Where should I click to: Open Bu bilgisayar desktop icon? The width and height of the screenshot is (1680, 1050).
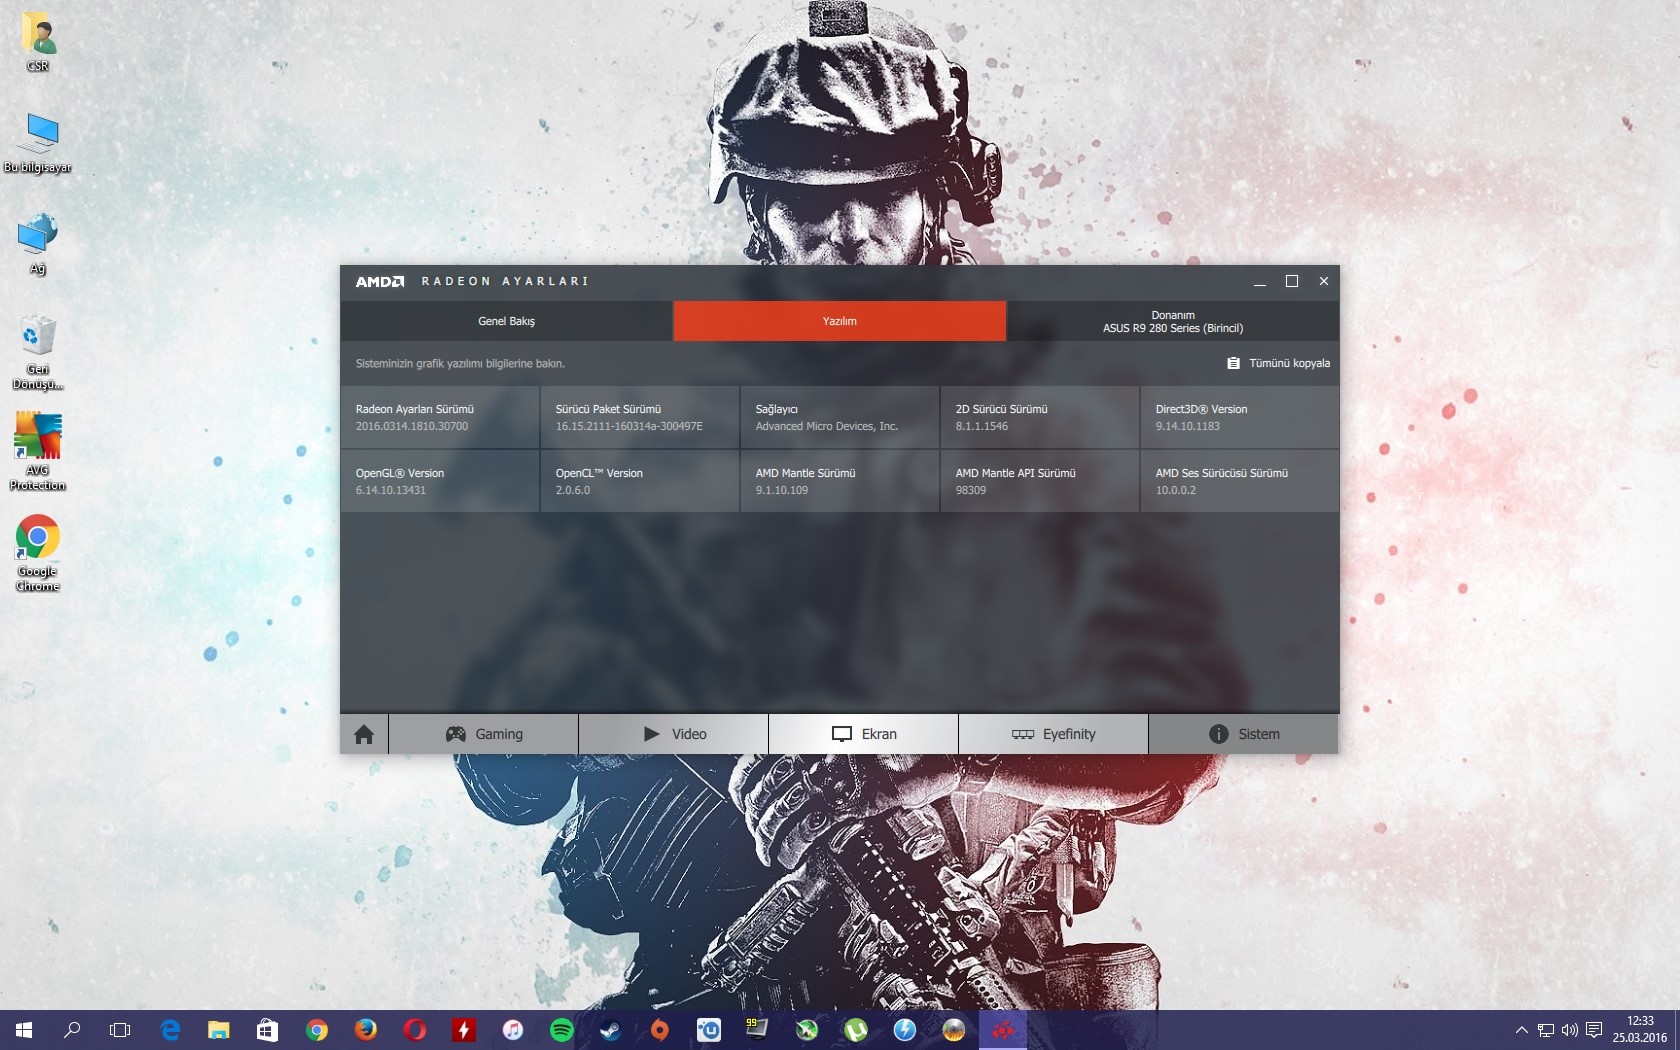coord(38,142)
